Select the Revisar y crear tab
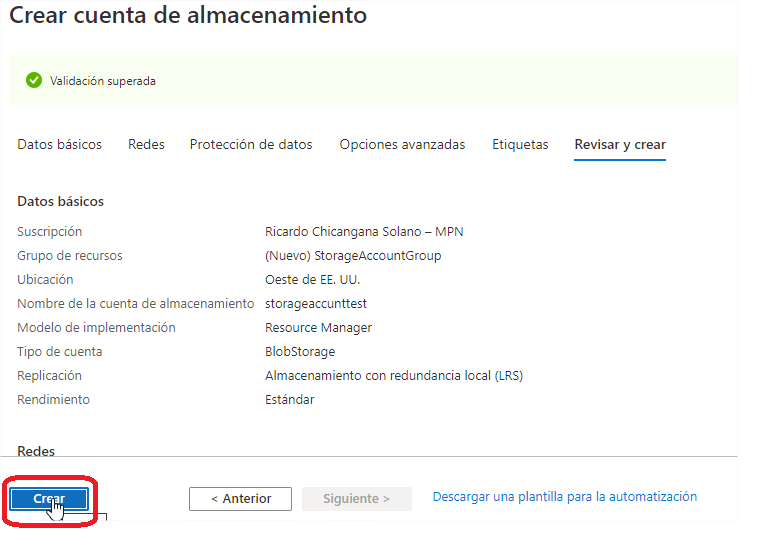 [x=620, y=145]
